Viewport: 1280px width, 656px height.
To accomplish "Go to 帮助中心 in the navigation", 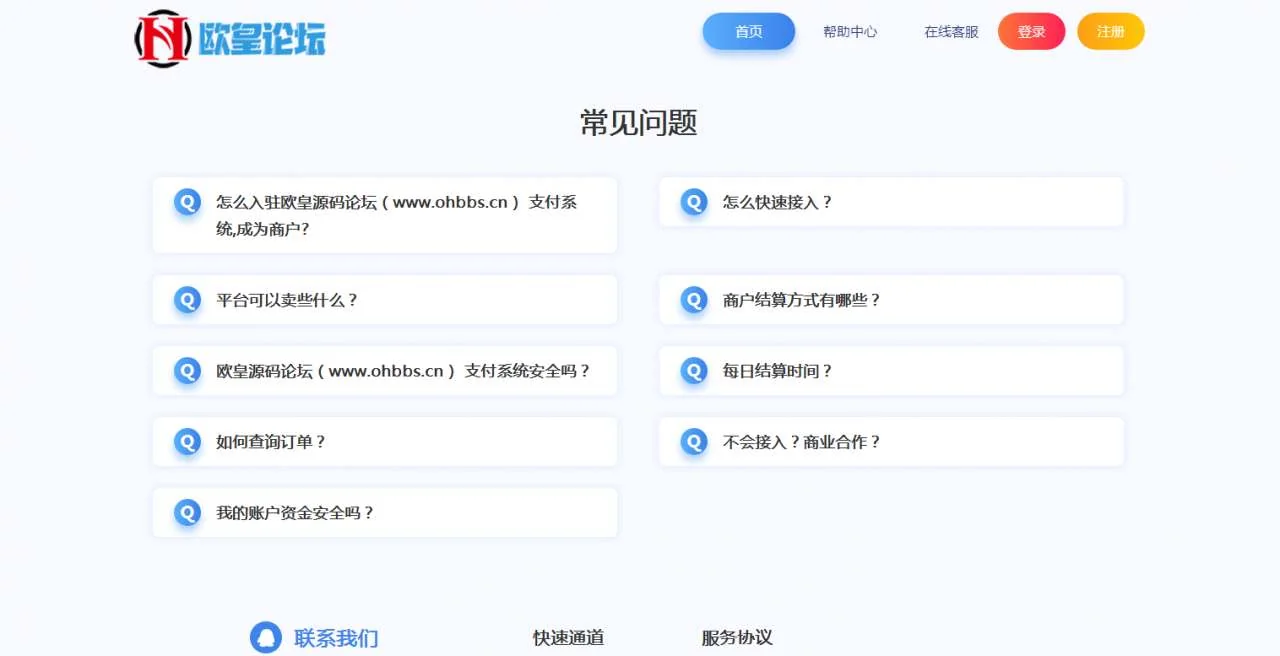I will [850, 32].
